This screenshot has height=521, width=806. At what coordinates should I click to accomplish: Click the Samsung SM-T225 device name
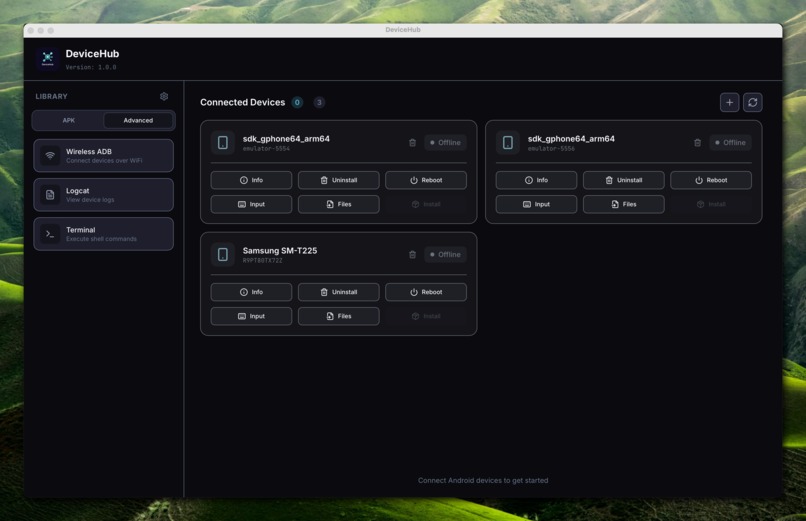tap(280, 251)
